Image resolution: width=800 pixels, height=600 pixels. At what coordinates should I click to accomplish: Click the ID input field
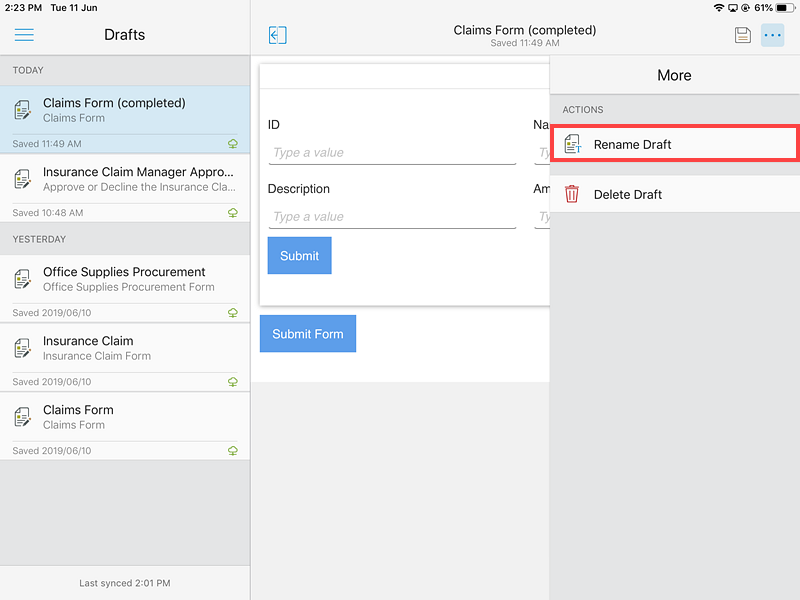click(392, 153)
